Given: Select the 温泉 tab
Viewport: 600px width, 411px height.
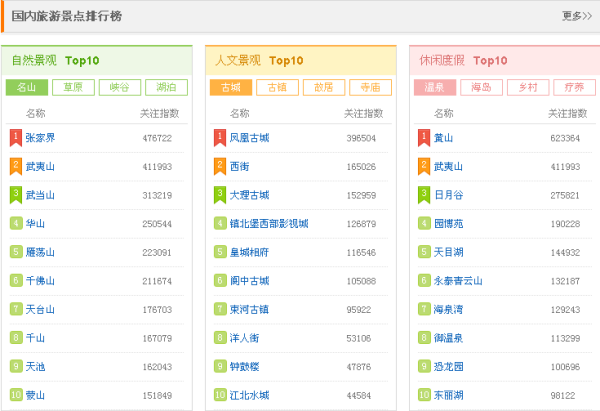Looking at the screenshot, I should (x=435, y=87).
